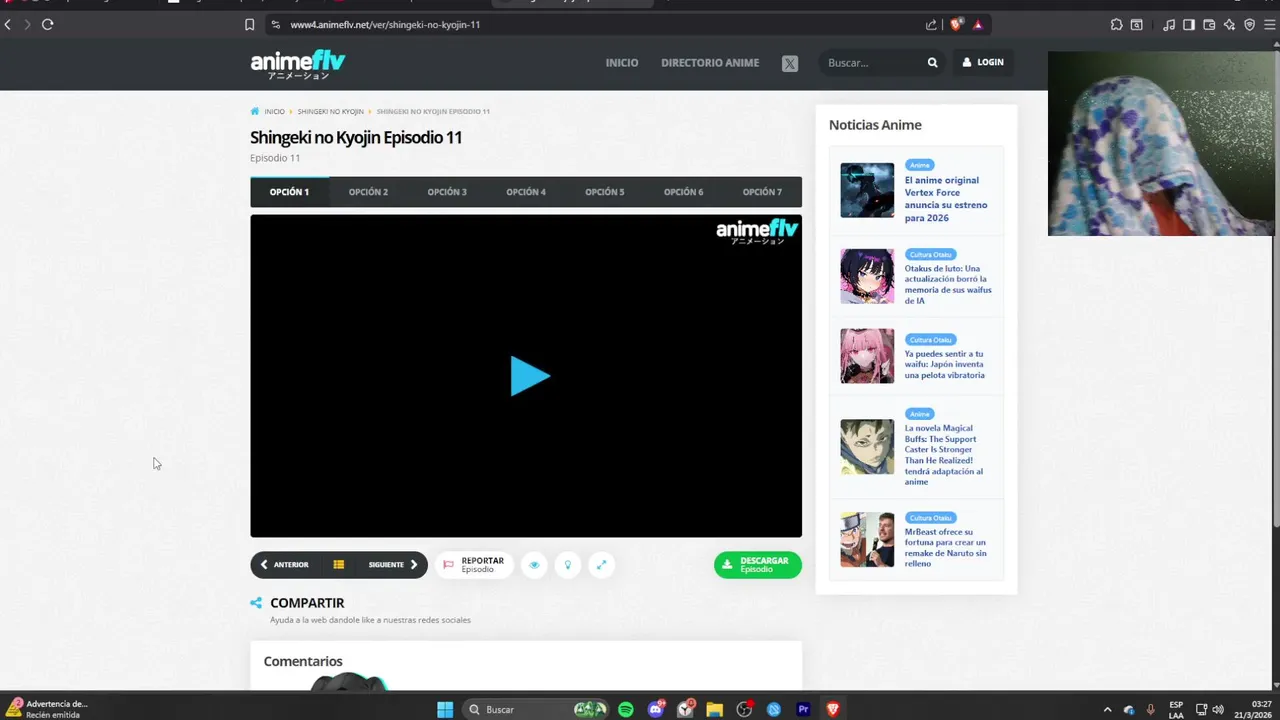
Task: Open File Explorer from the taskbar
Action: pyautogui.click(x=714, y=709)
